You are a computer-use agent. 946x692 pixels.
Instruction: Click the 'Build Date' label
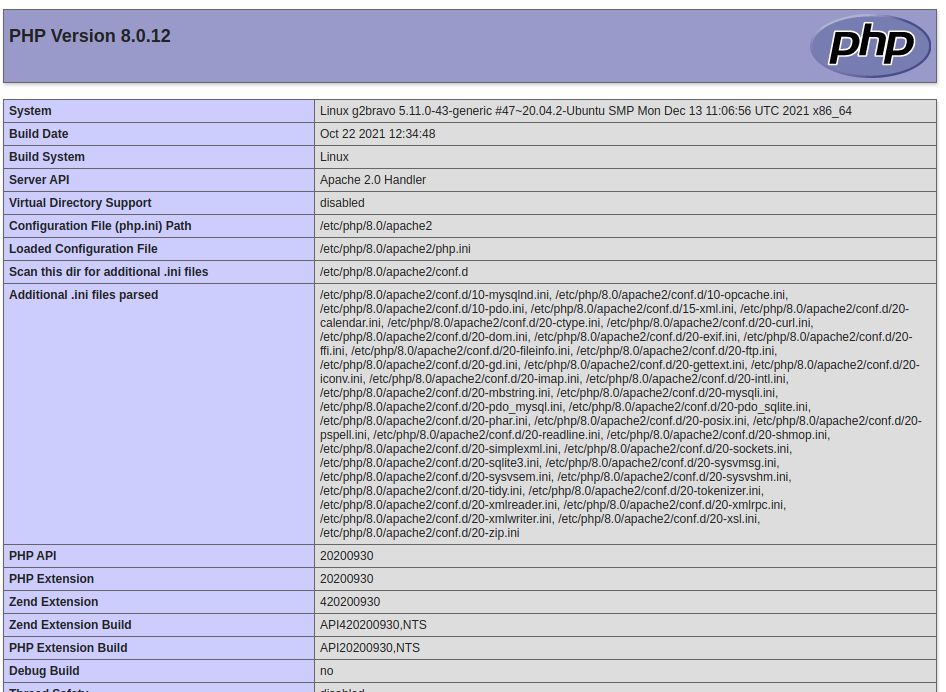click(x=39, y=134)
